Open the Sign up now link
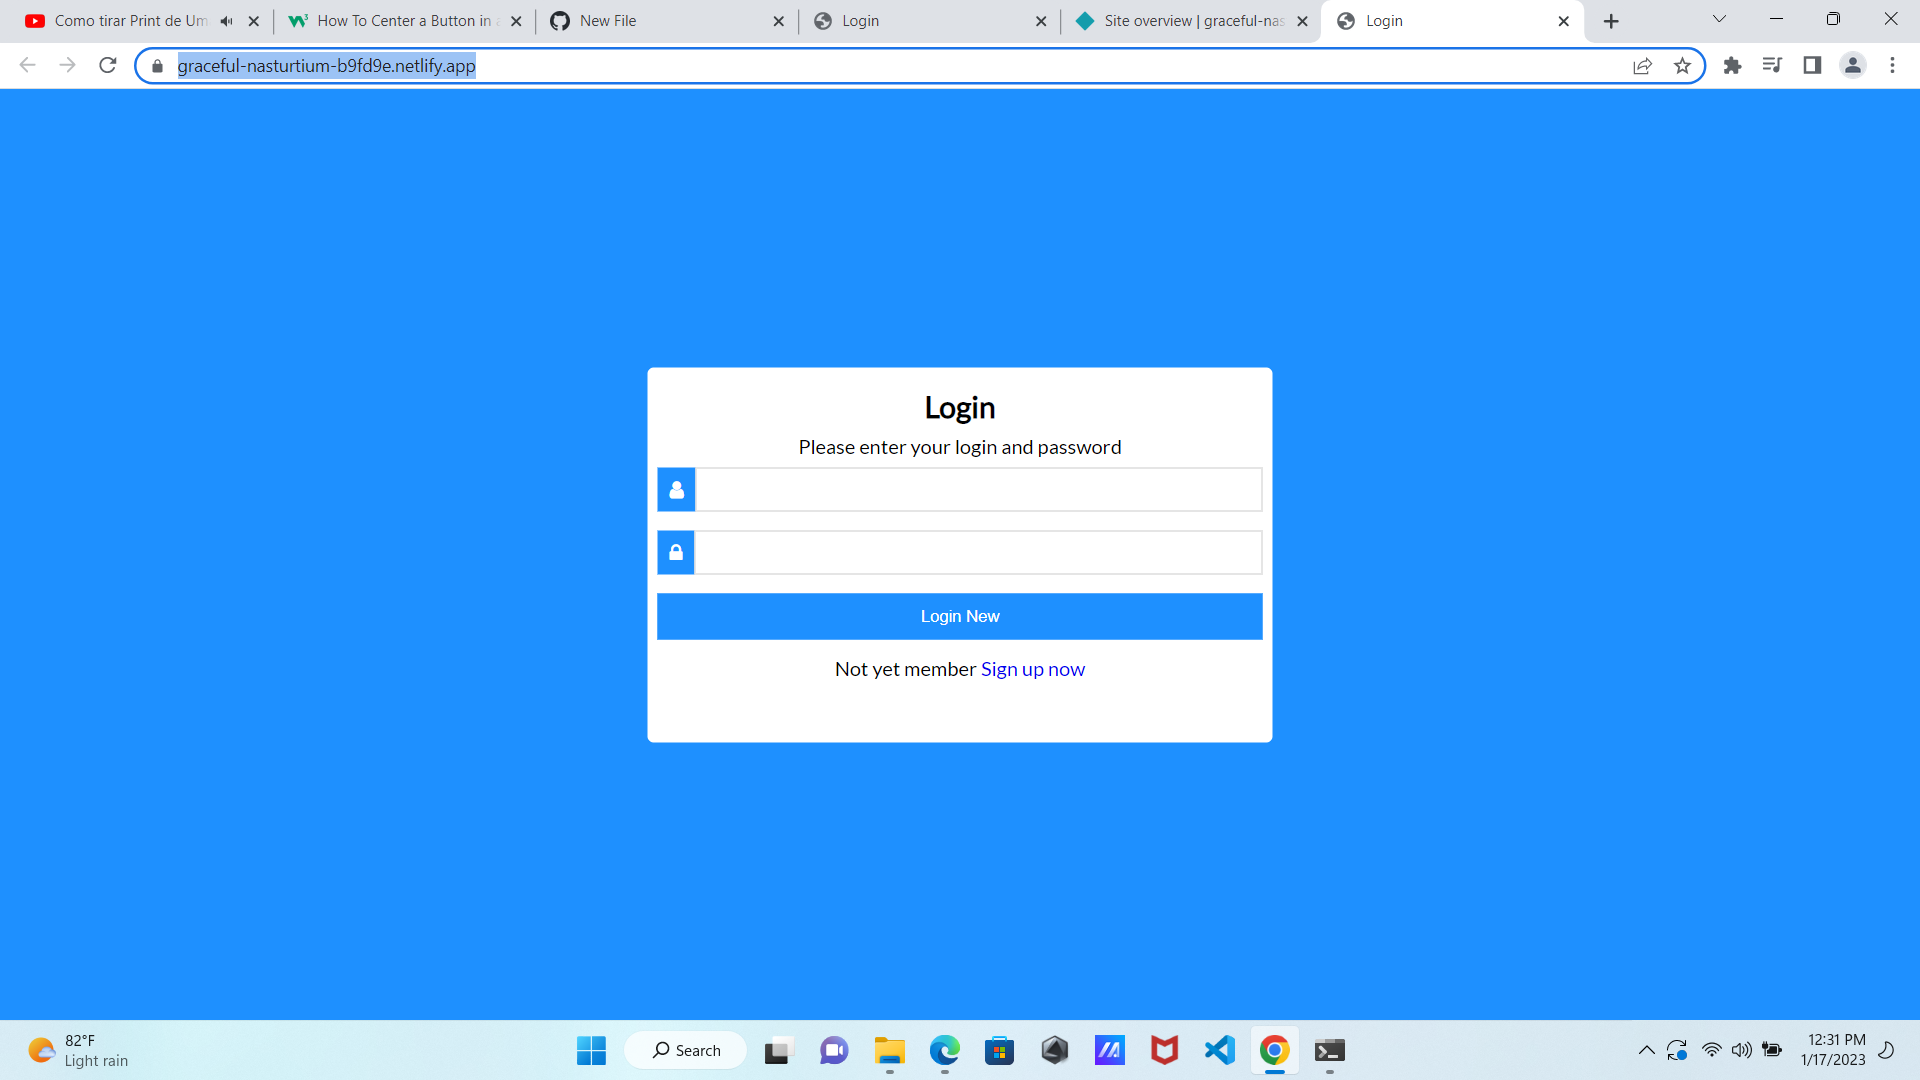This screenshot has height=1080, width=1920. click(x=1033, y=669)
